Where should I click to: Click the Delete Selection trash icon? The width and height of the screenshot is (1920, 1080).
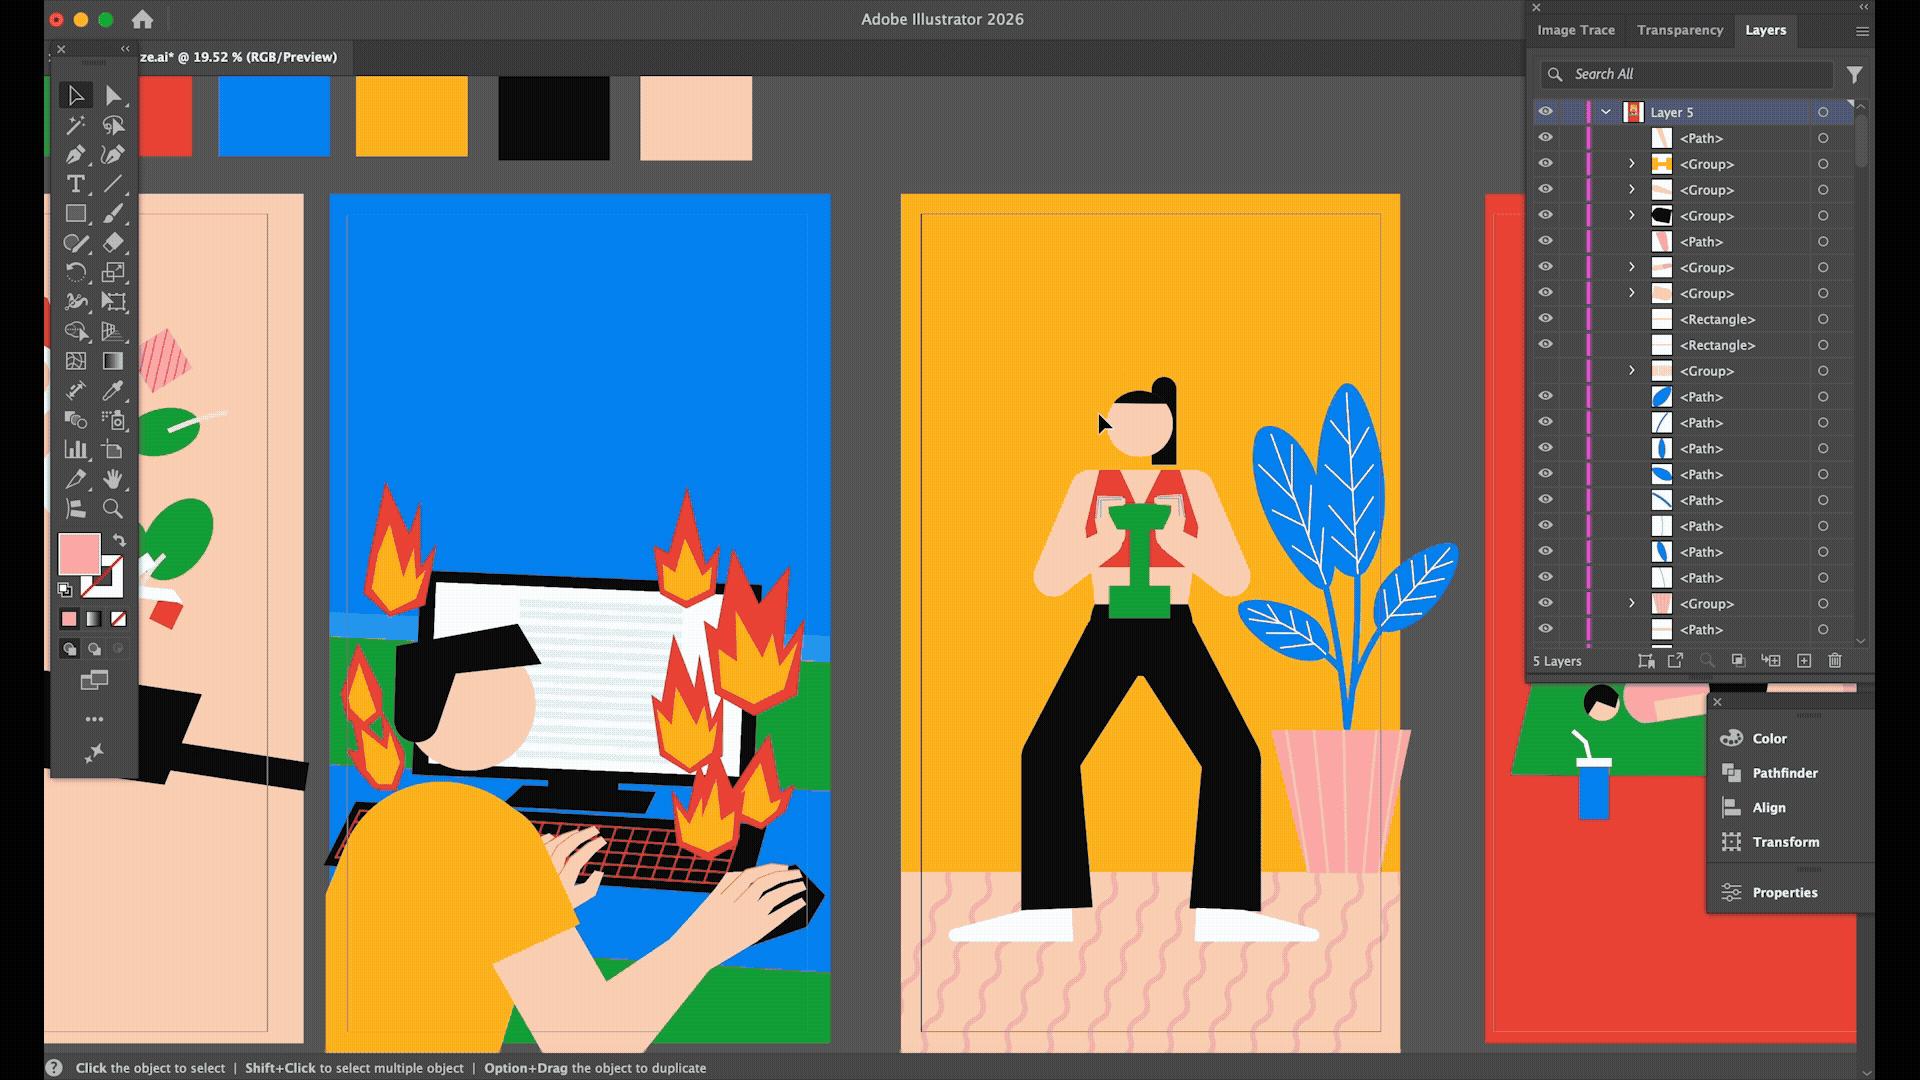(x=1834, y=661)
